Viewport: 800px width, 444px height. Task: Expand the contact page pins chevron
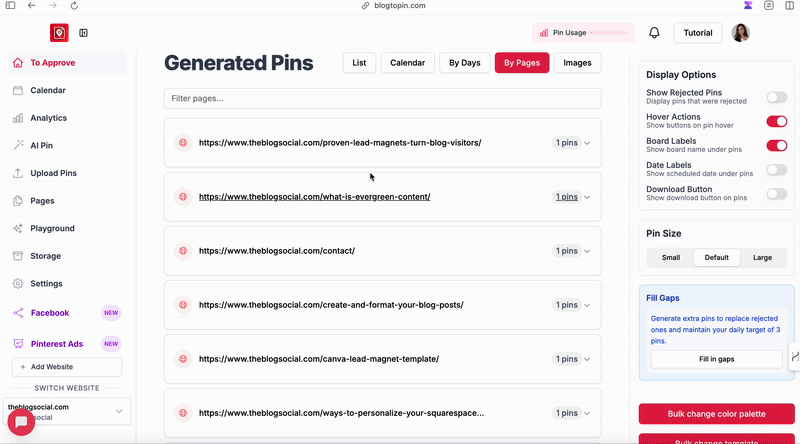pos(587,251)
